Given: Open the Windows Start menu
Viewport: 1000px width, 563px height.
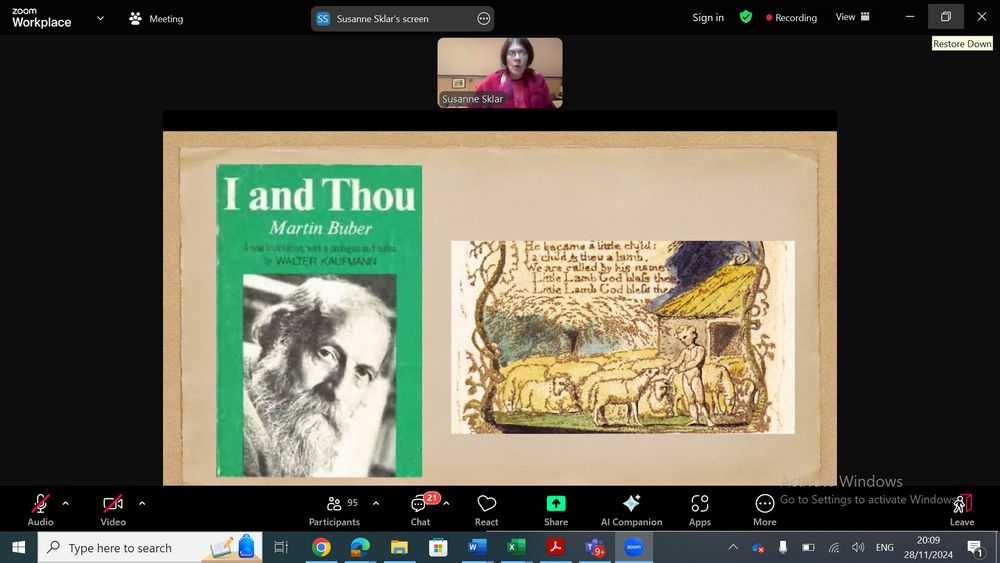Looking at the screenshot, I should pyautogui.click(x=18, y=547).
